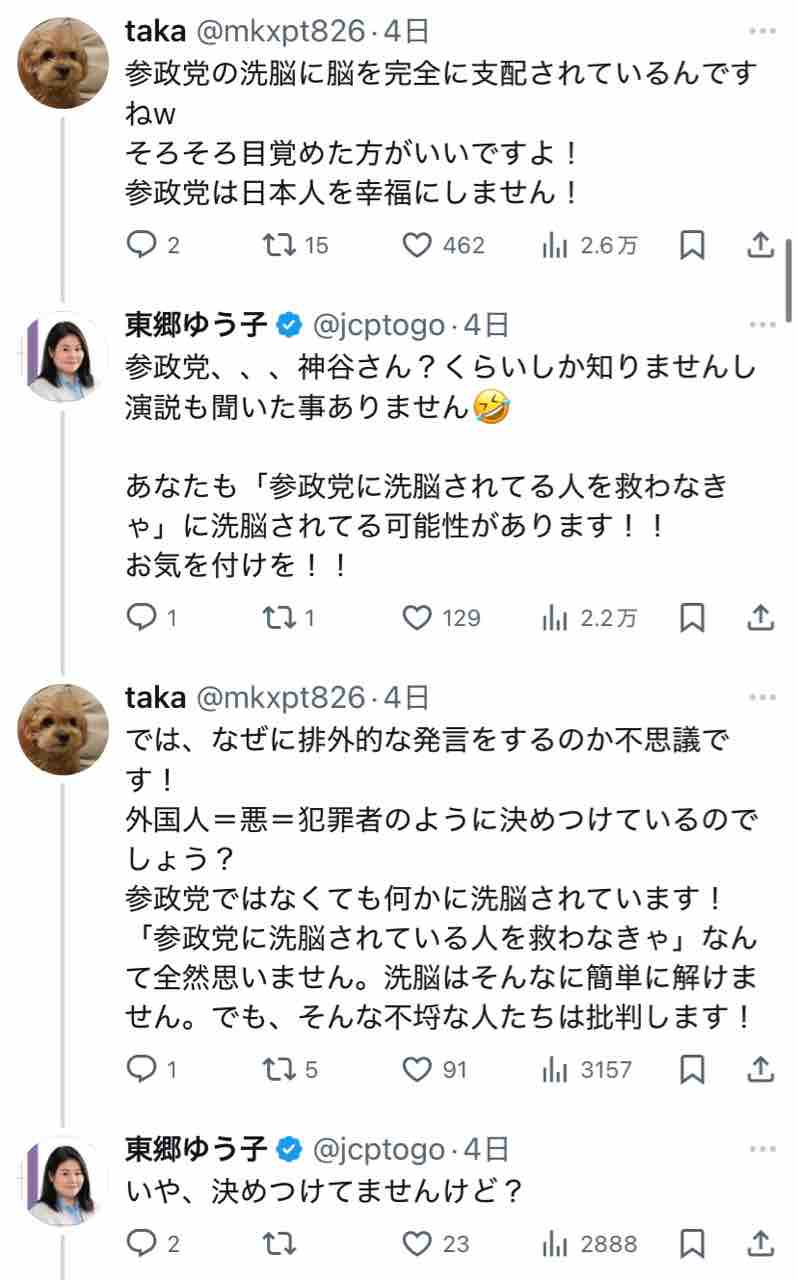Open more options on first taka tweet
Screen dimensions: 798x1280
point(762,32)
